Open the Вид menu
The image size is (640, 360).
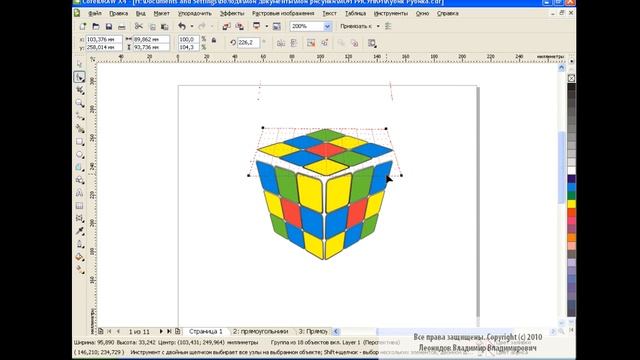tap(140, 13)
